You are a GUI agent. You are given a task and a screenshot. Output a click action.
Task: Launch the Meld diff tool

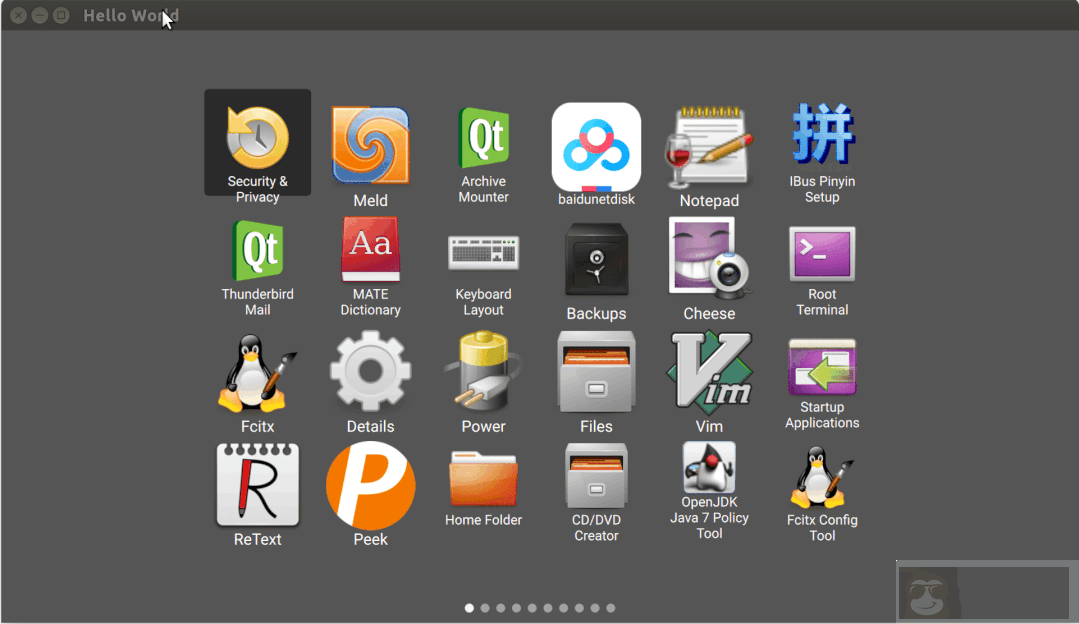coord(370,145)
